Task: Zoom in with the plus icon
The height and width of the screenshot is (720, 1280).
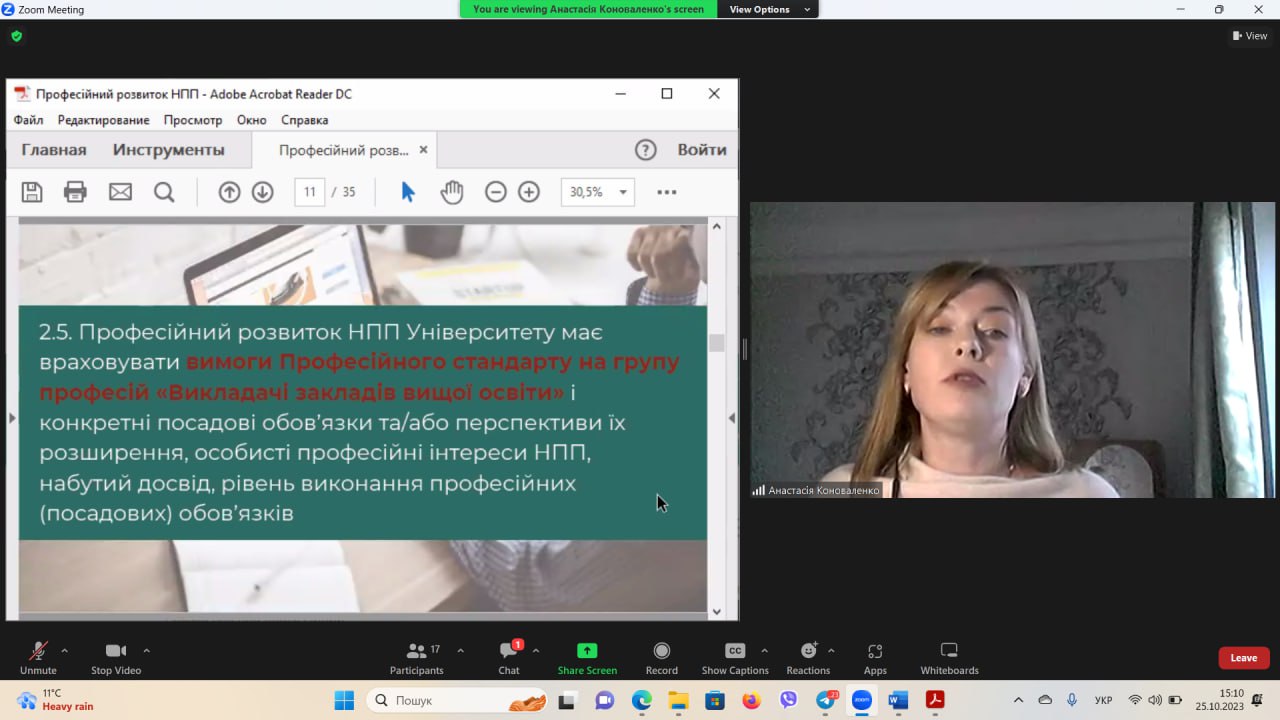Action: [x=529, y=192]
